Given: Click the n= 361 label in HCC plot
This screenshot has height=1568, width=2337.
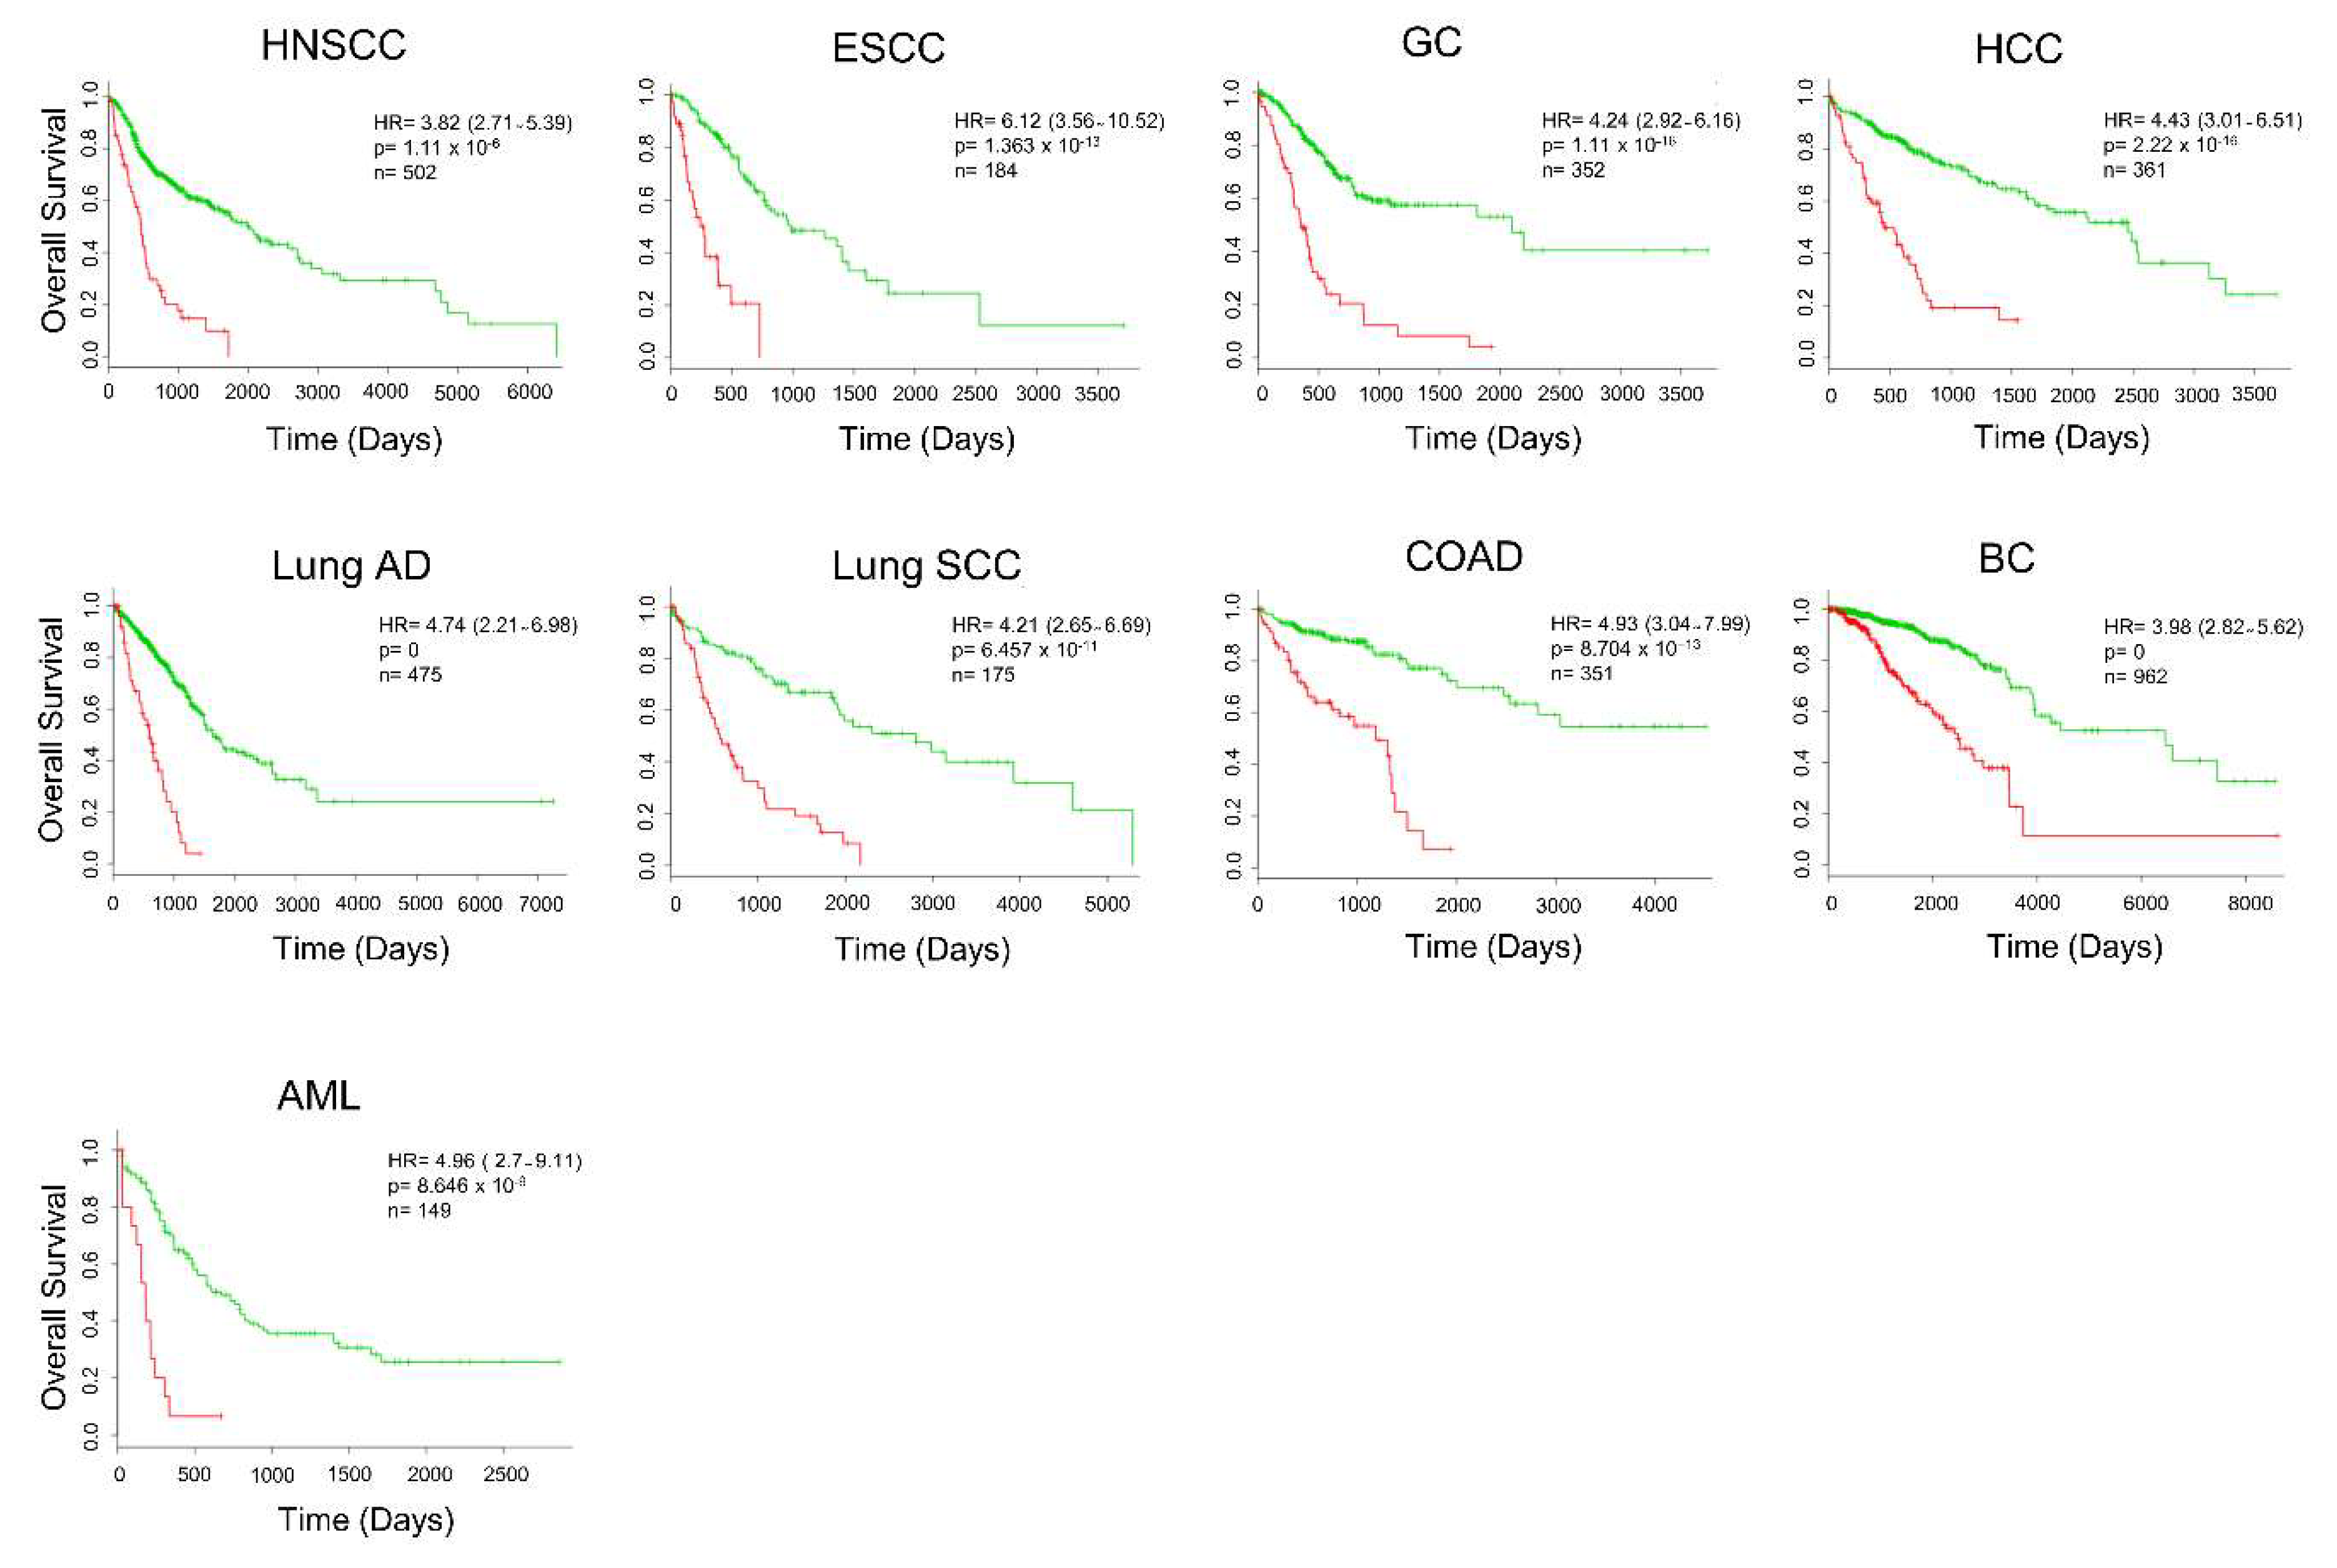Looking at the screenshot, I should click(x=2134, y=170).
